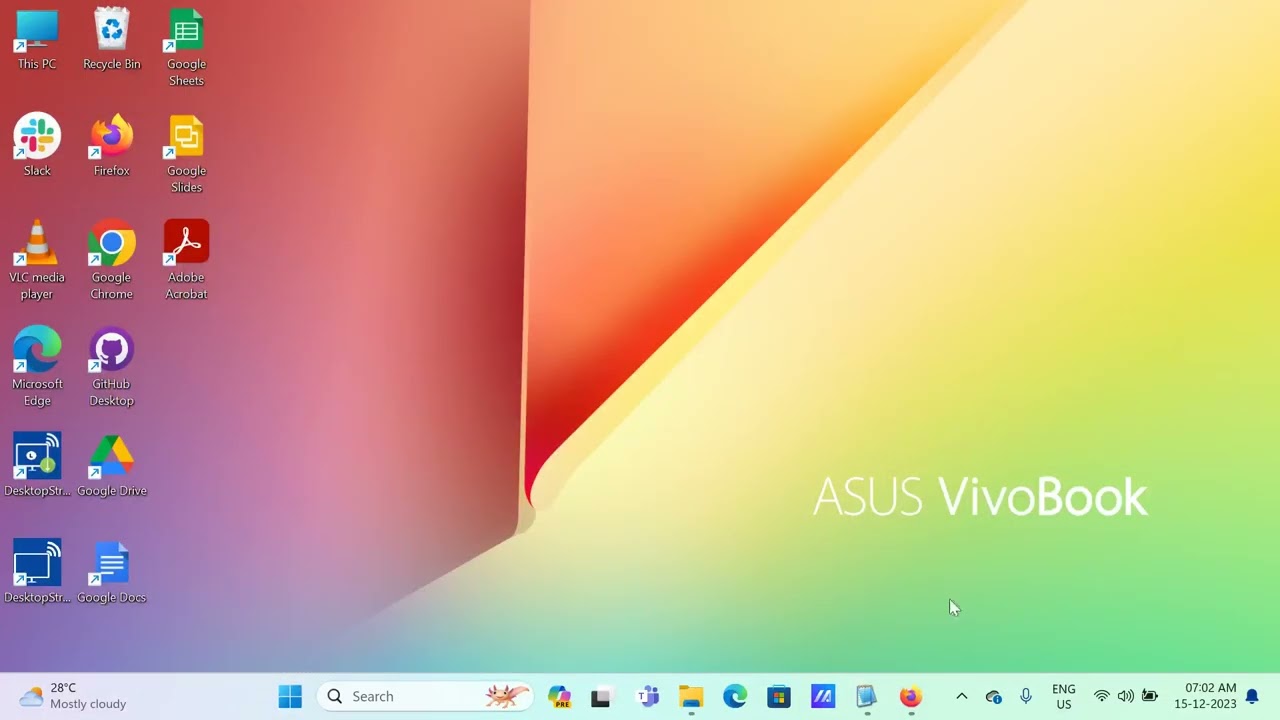Viewport: 1280px width, 720px height.
Task: Select the Google Sheets shortcut
Action: 186,48
